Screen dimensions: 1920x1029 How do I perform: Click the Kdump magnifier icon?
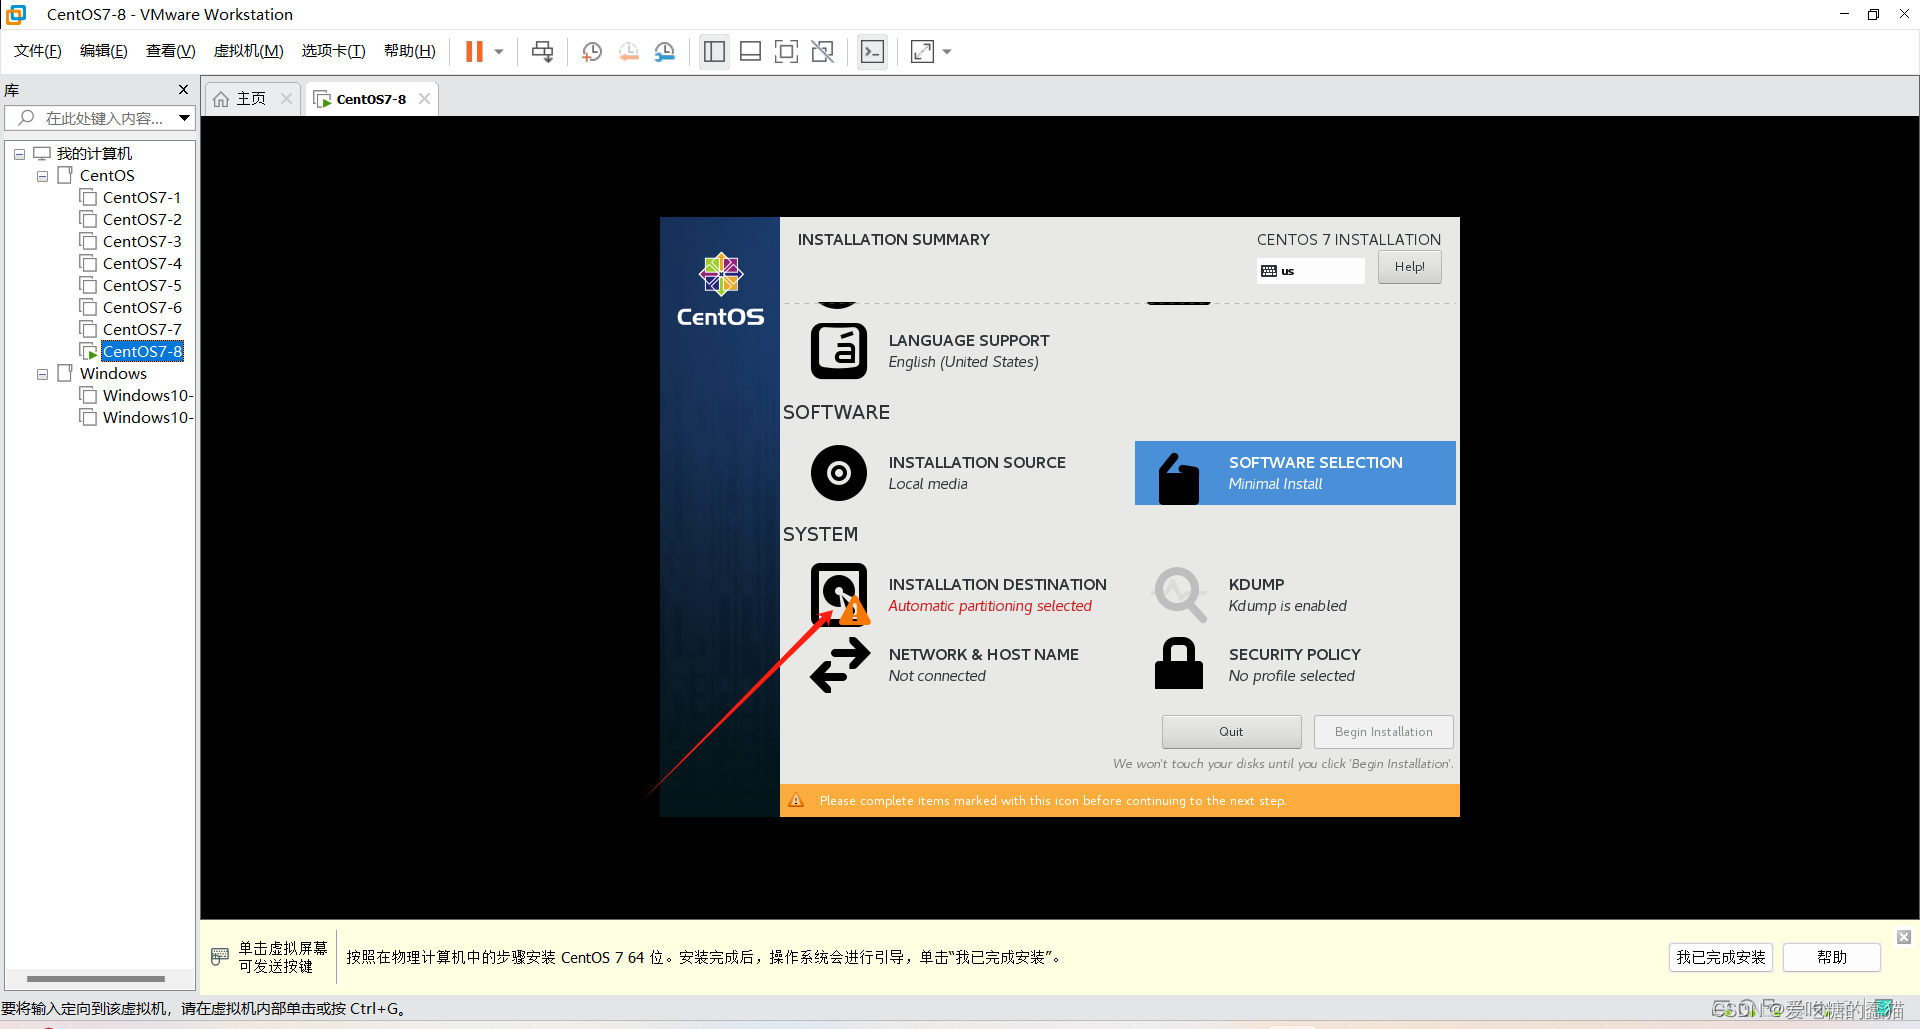1180,595
